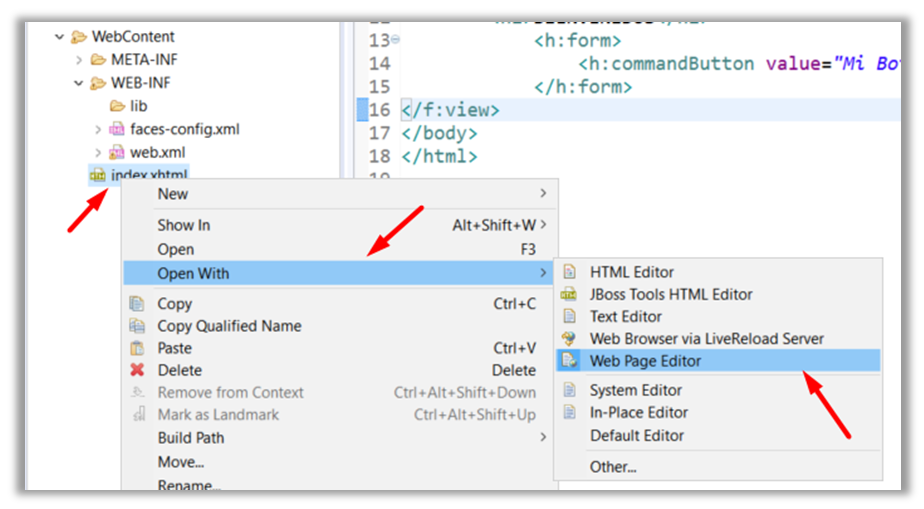The image size is (924, 509).
Task: Expand the faces-config.xml node
Action: click(98, 129)
